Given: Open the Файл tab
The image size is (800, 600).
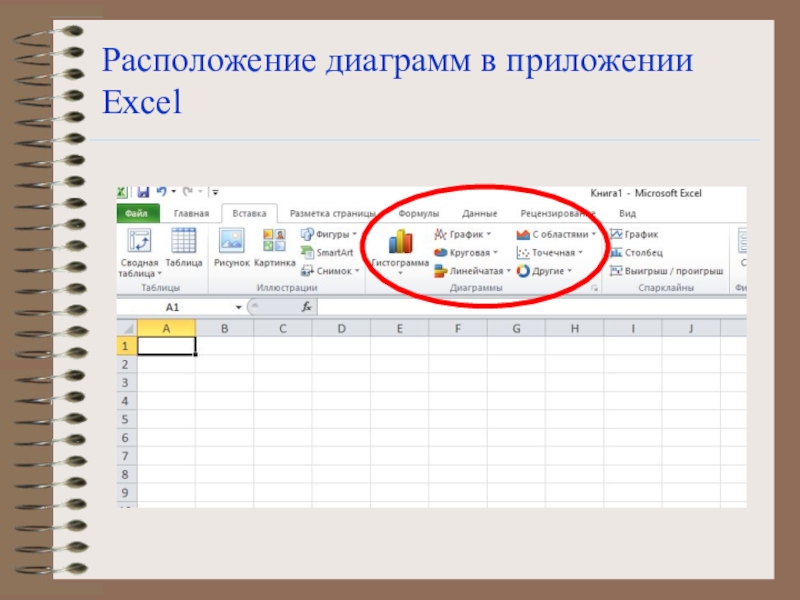Looking at the screenshot, I should [138, 213].
